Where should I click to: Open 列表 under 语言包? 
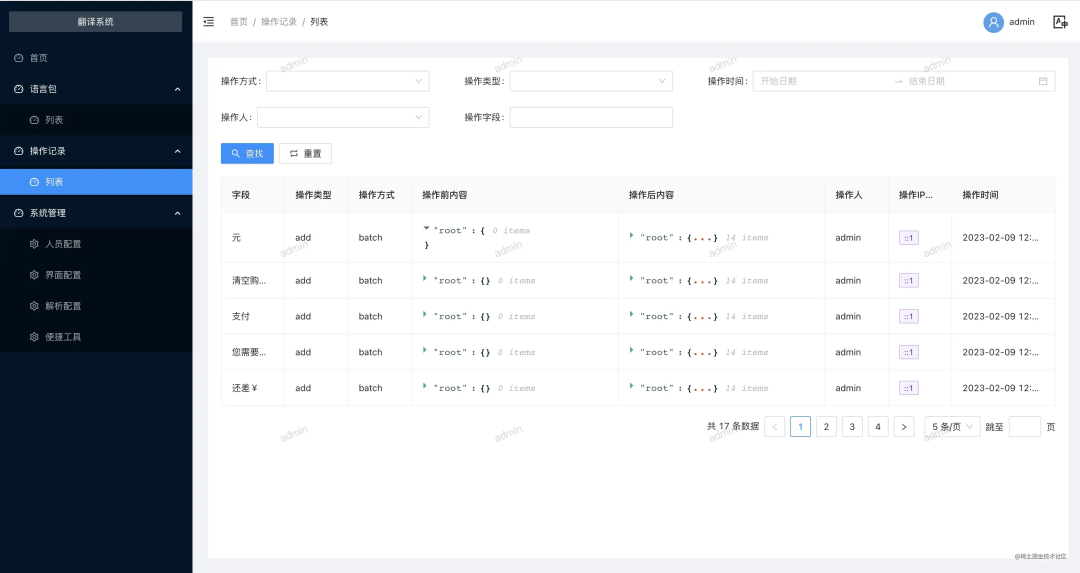click(x=96, y=120)
